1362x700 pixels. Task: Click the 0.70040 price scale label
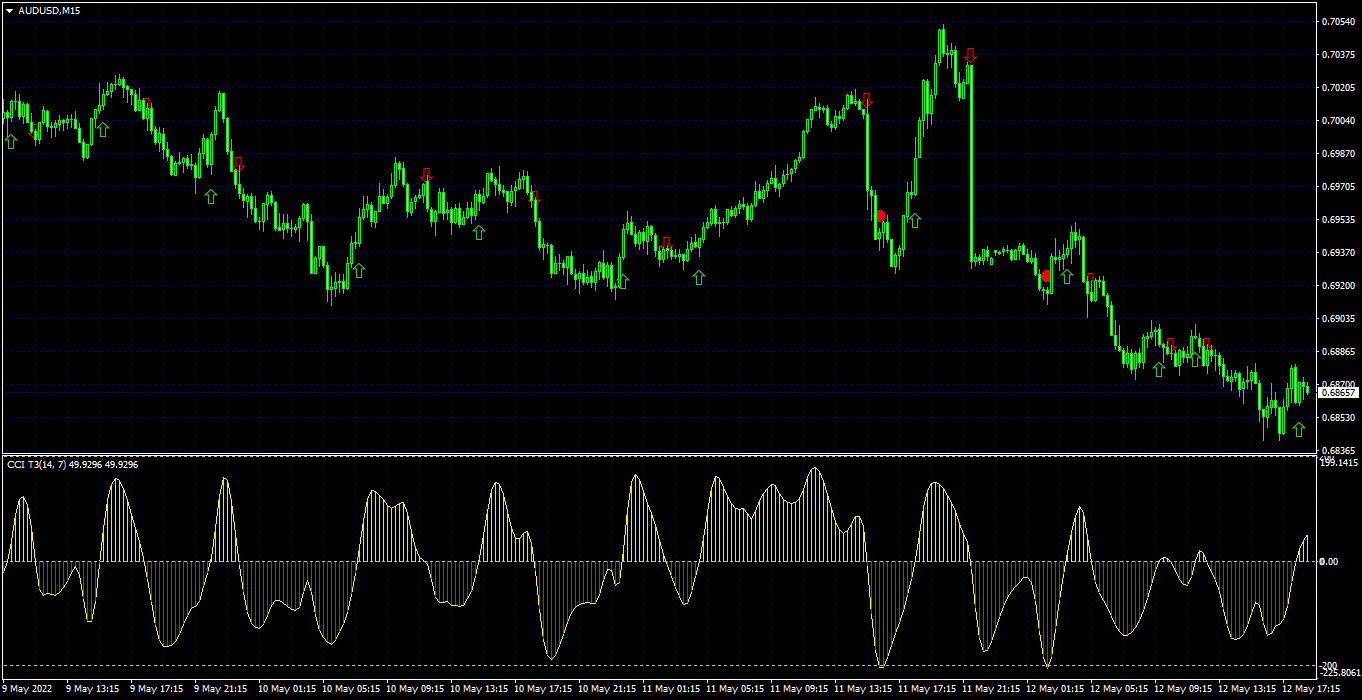[1337, 120]
